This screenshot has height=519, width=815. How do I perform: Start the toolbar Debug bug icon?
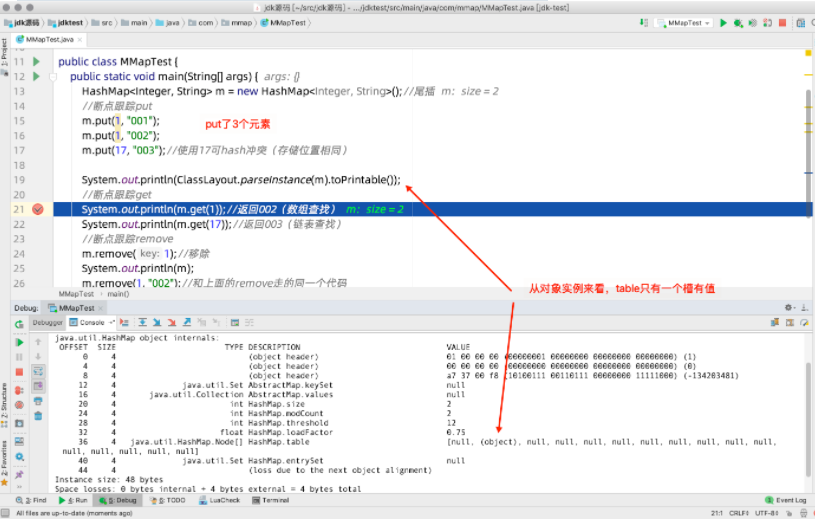pos(738,23)
